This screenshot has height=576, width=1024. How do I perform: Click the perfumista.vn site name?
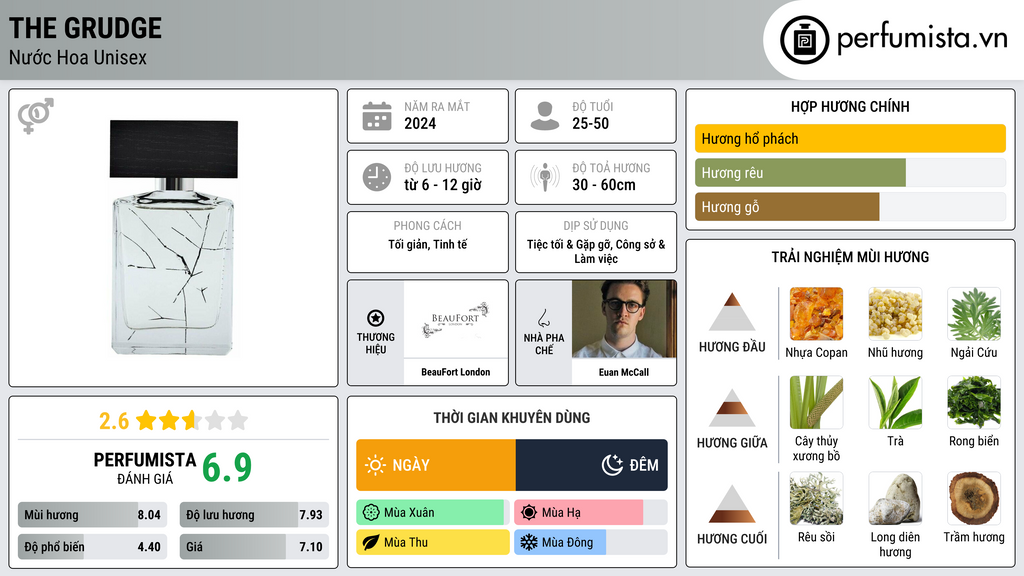tap(921, 39)
